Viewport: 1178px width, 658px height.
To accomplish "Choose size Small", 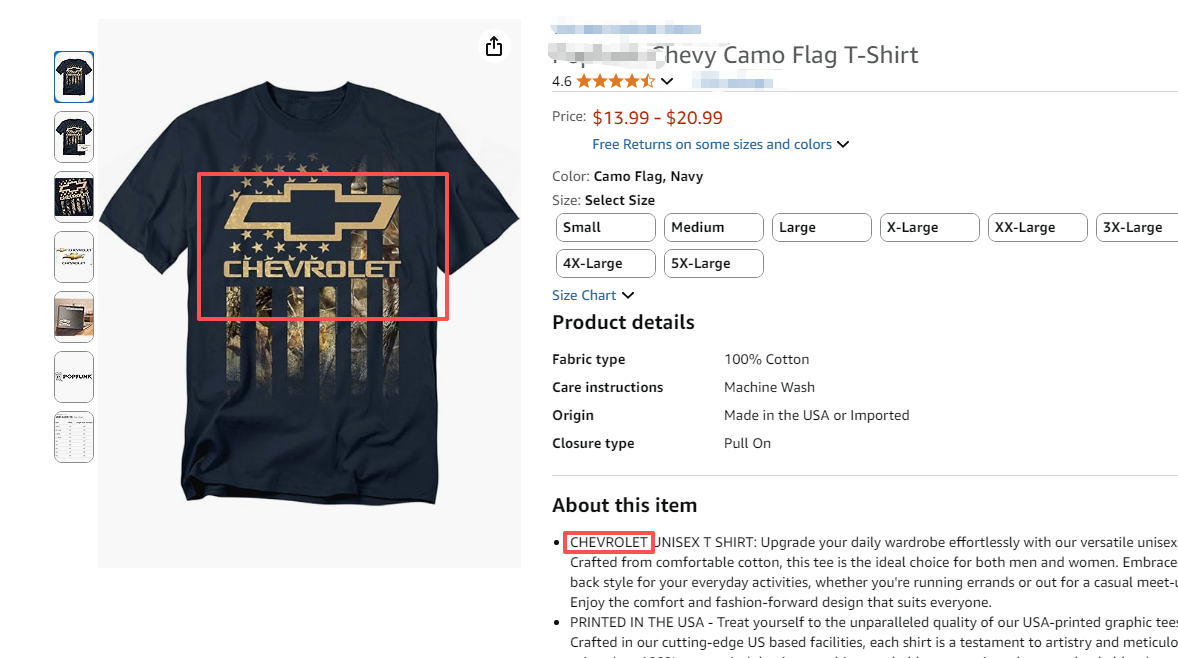I will click(x=605, y=228).
